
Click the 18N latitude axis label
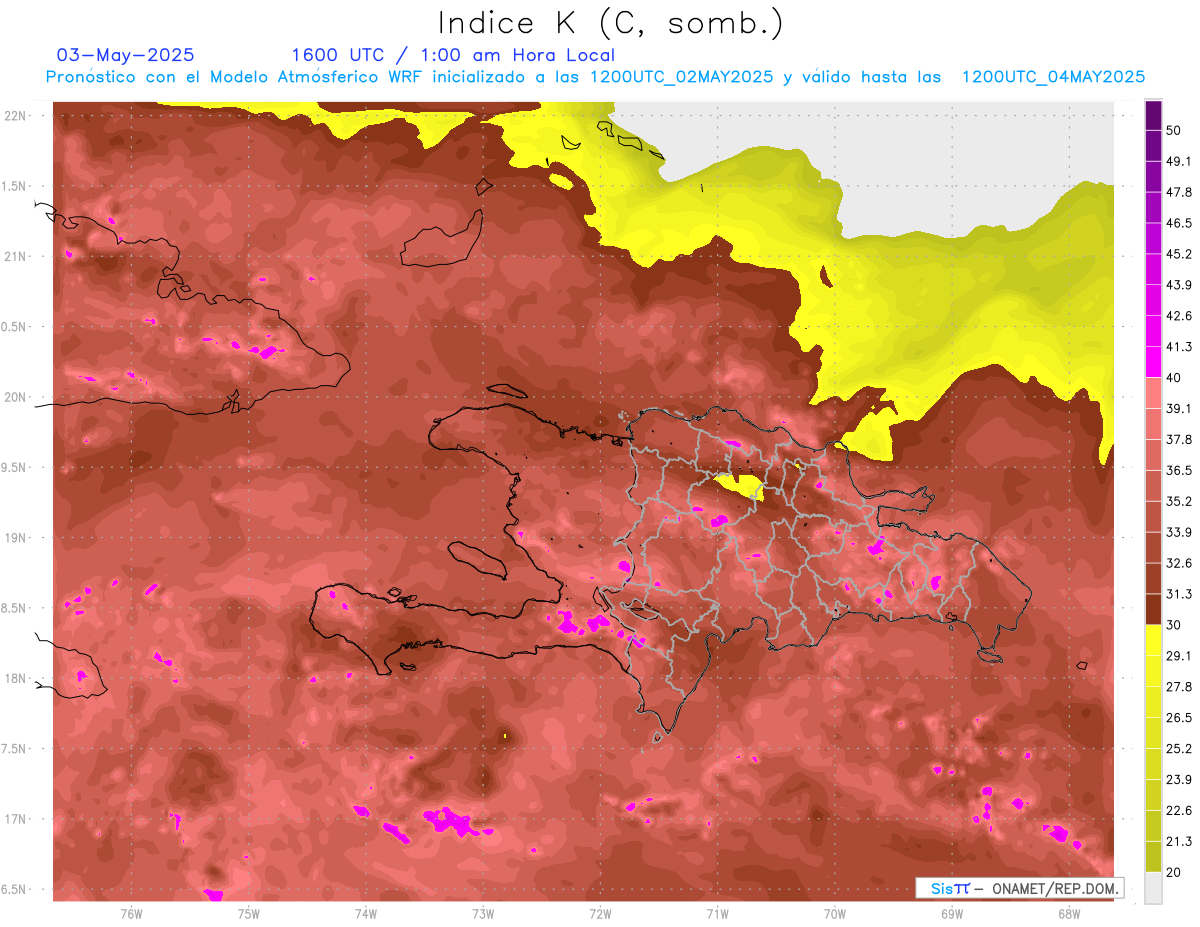17,678
